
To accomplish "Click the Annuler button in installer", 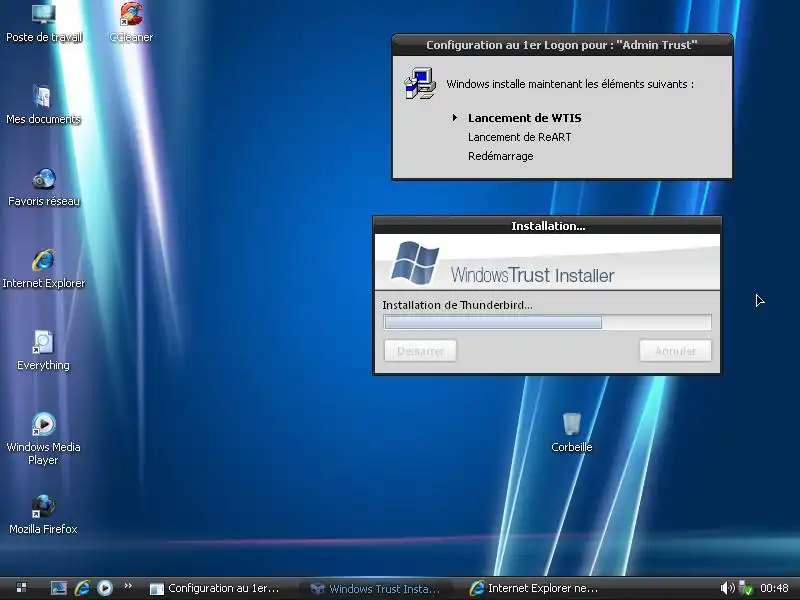I will coord(676,351).
